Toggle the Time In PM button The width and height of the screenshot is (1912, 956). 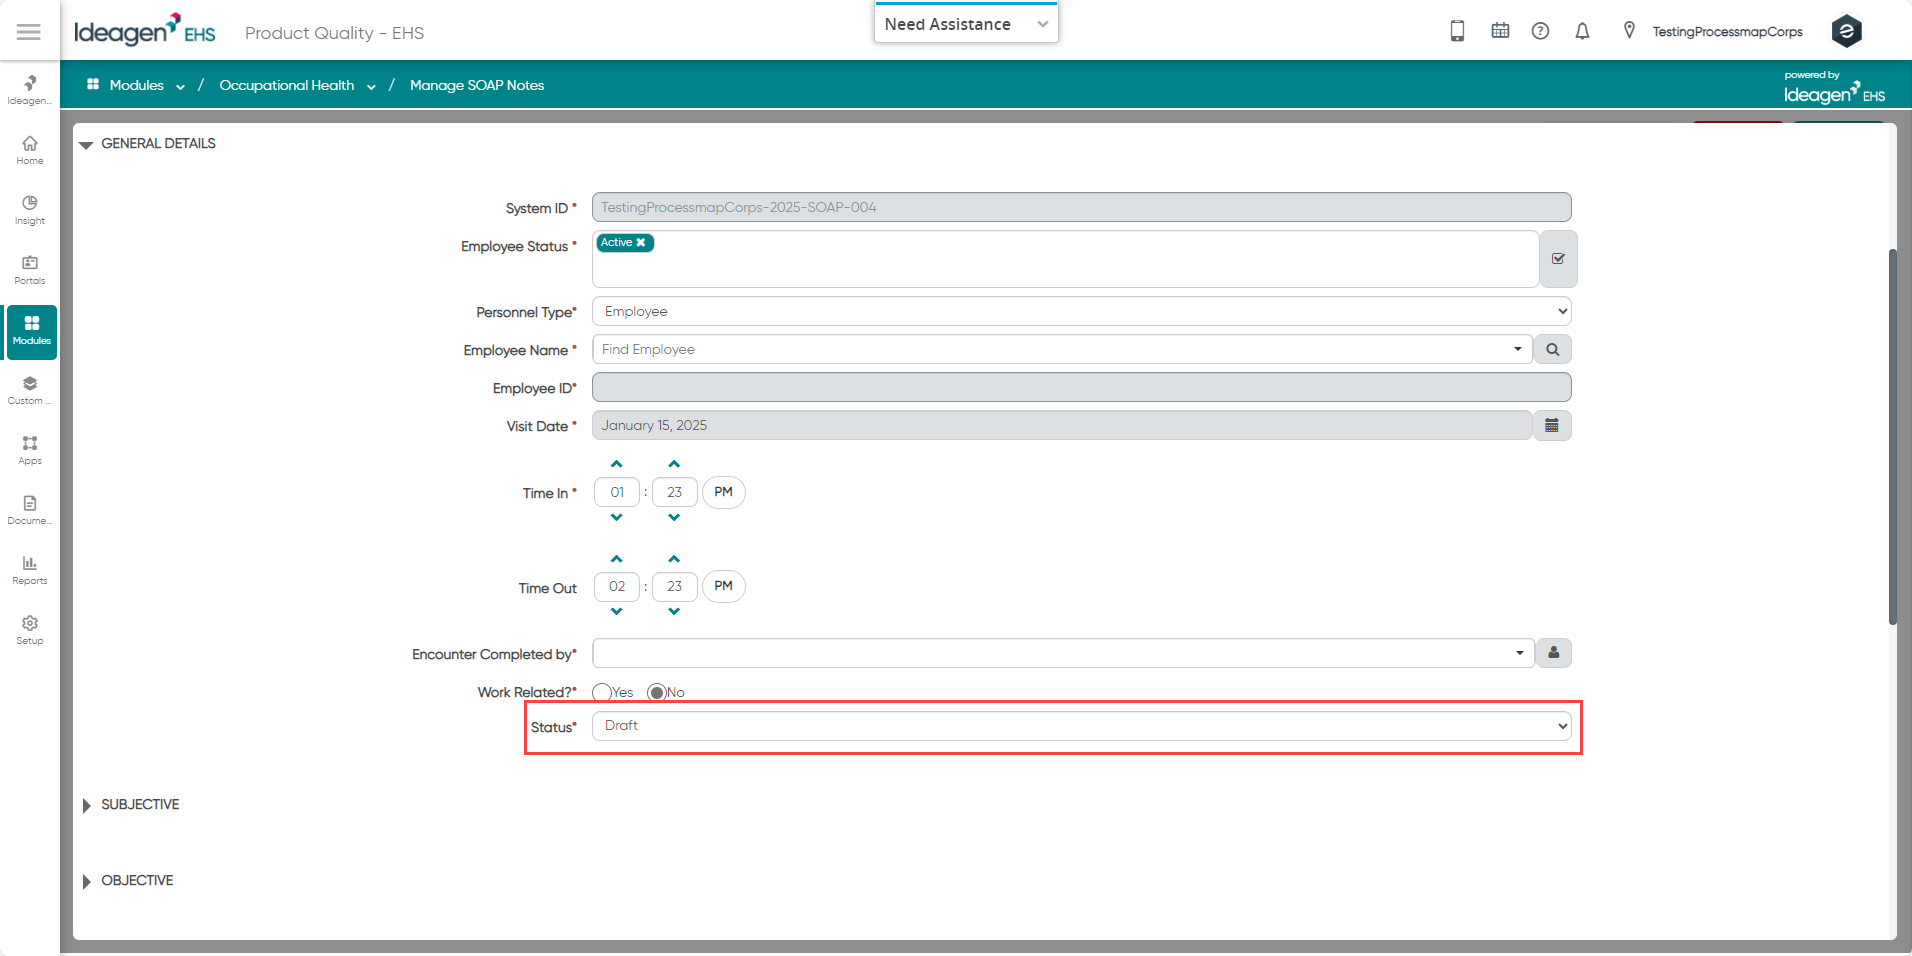coord(724,492)
